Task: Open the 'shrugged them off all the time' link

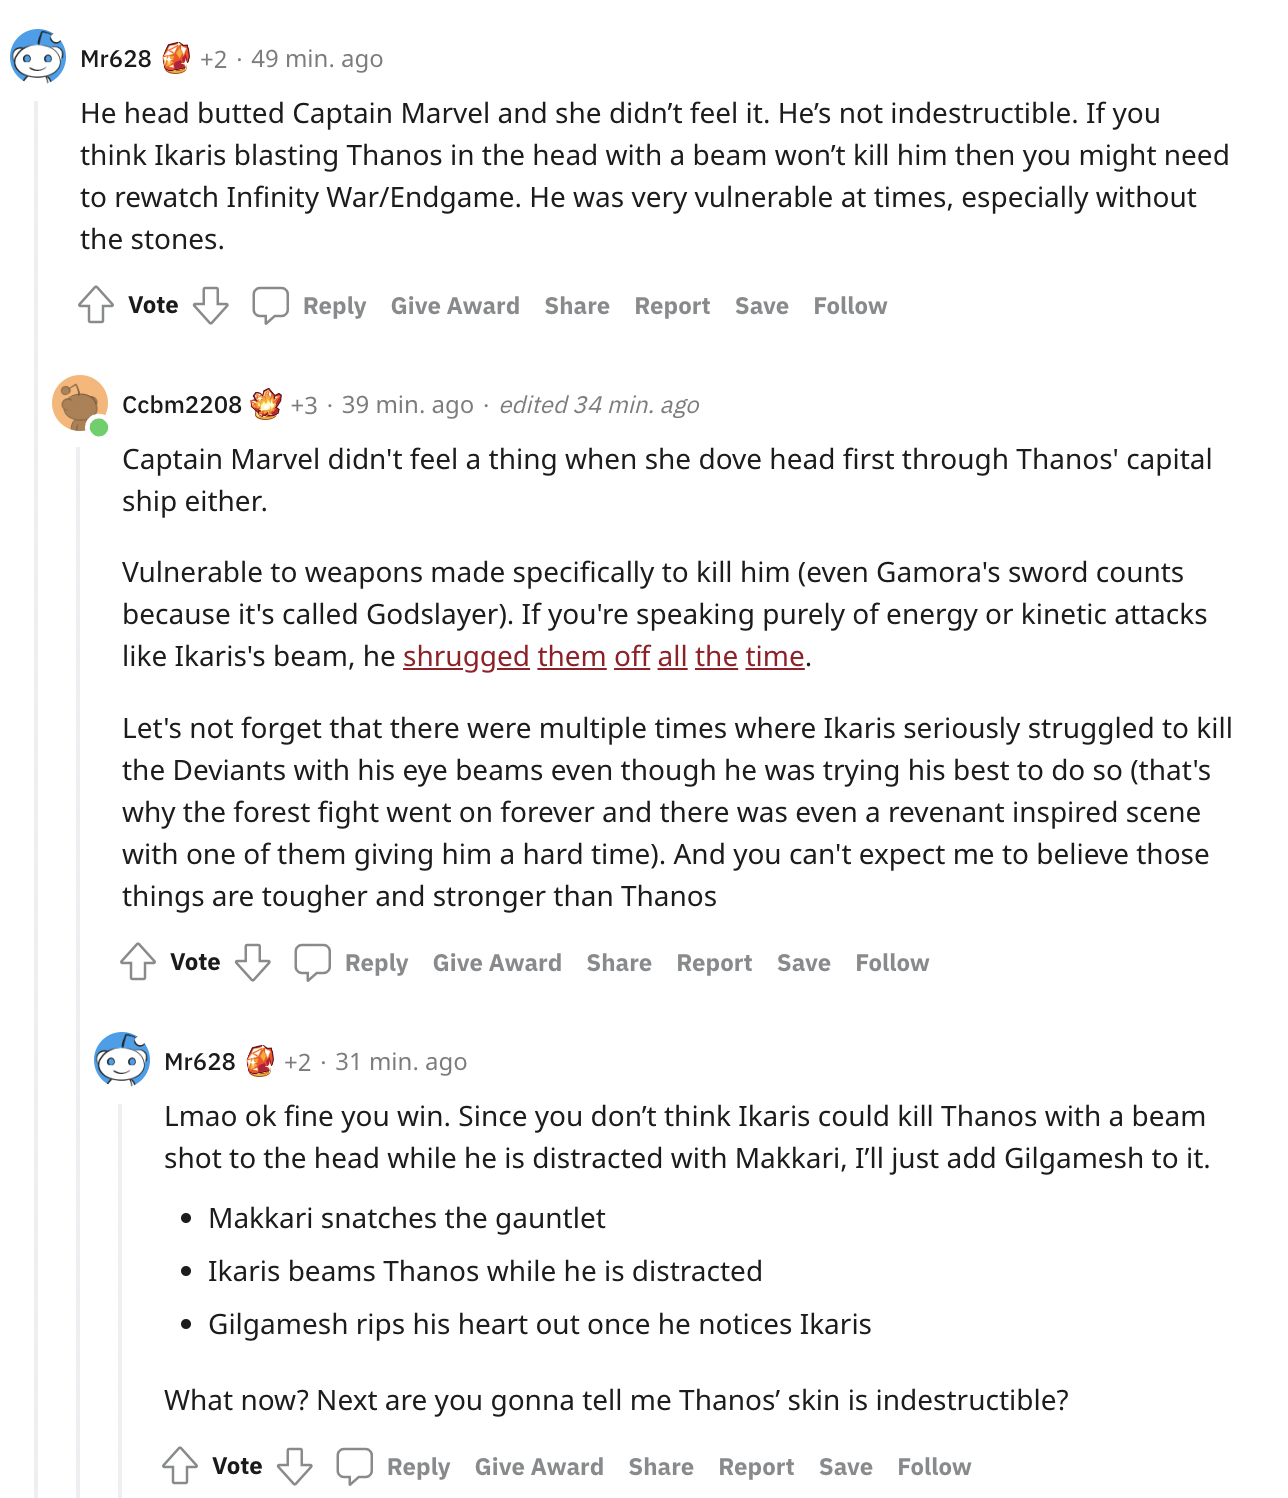Action: 603,656
